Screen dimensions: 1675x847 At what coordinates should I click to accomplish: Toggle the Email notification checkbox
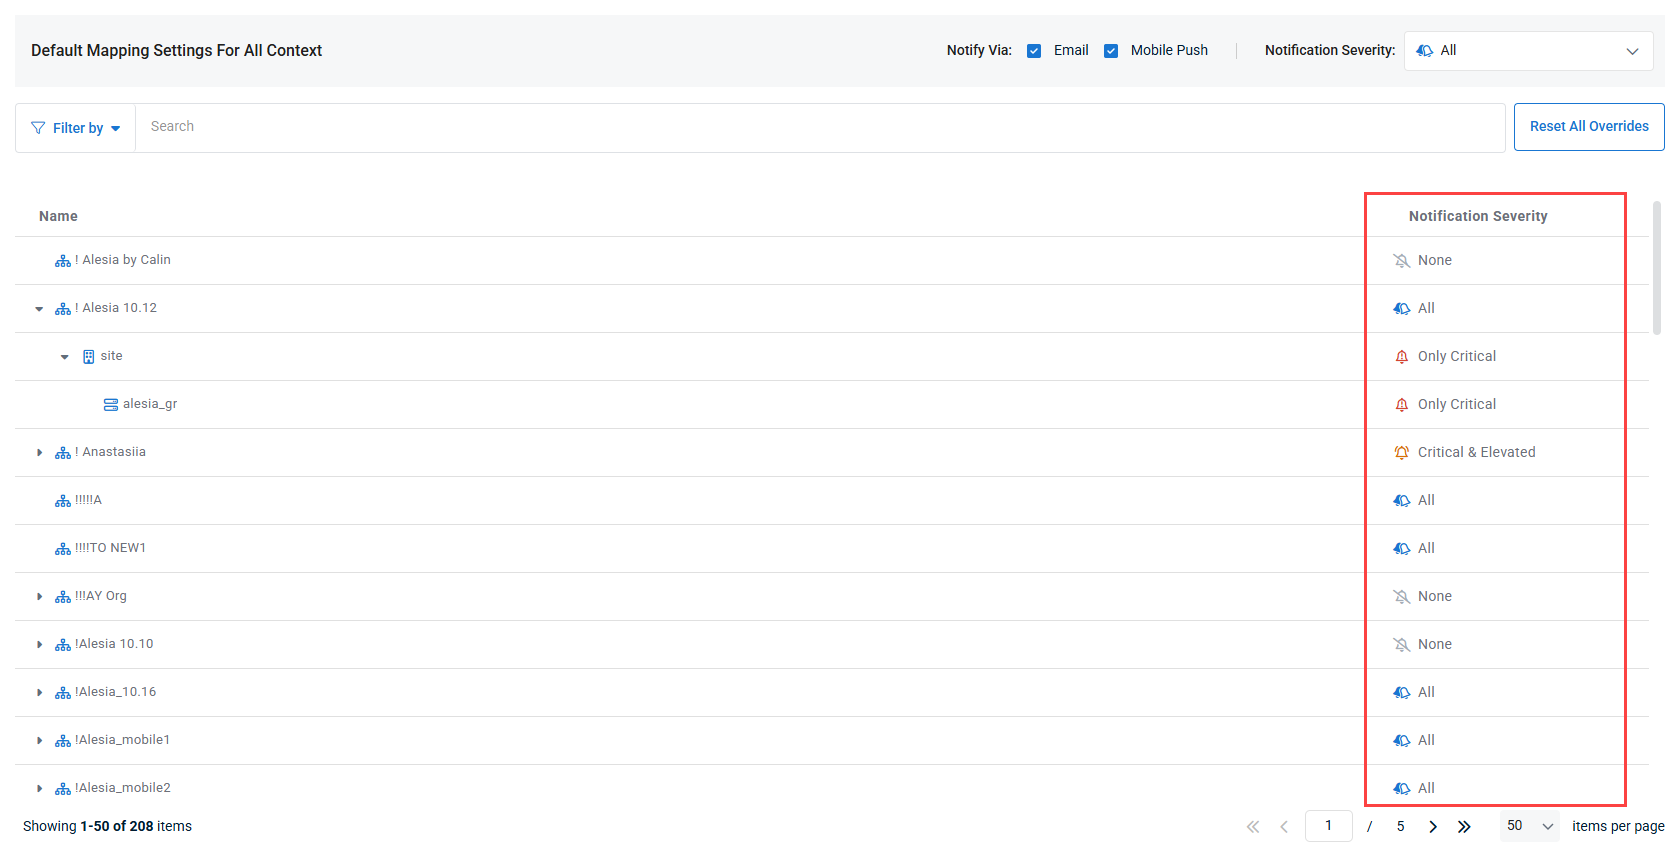(x=1034, y=51)
